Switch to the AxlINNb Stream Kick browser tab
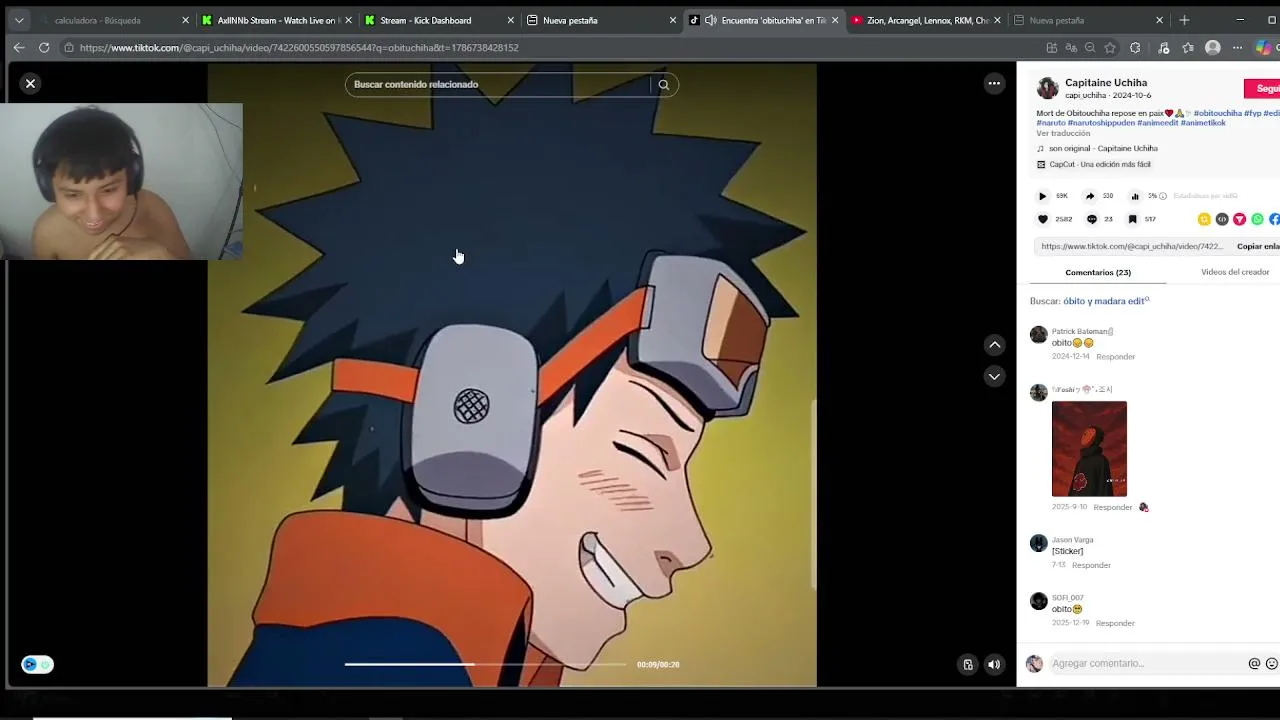 point(276,20)
